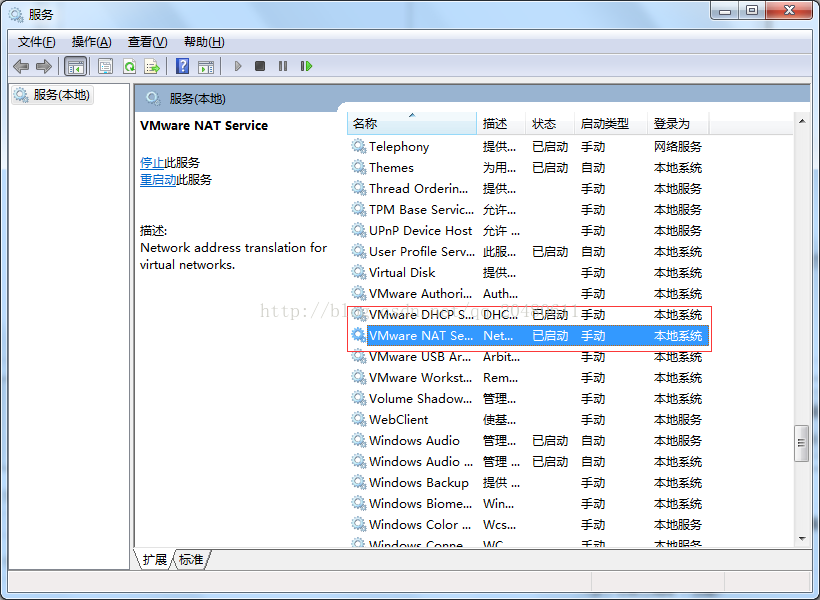
Task: Select the Windows Biome... service
Action: 528,503
